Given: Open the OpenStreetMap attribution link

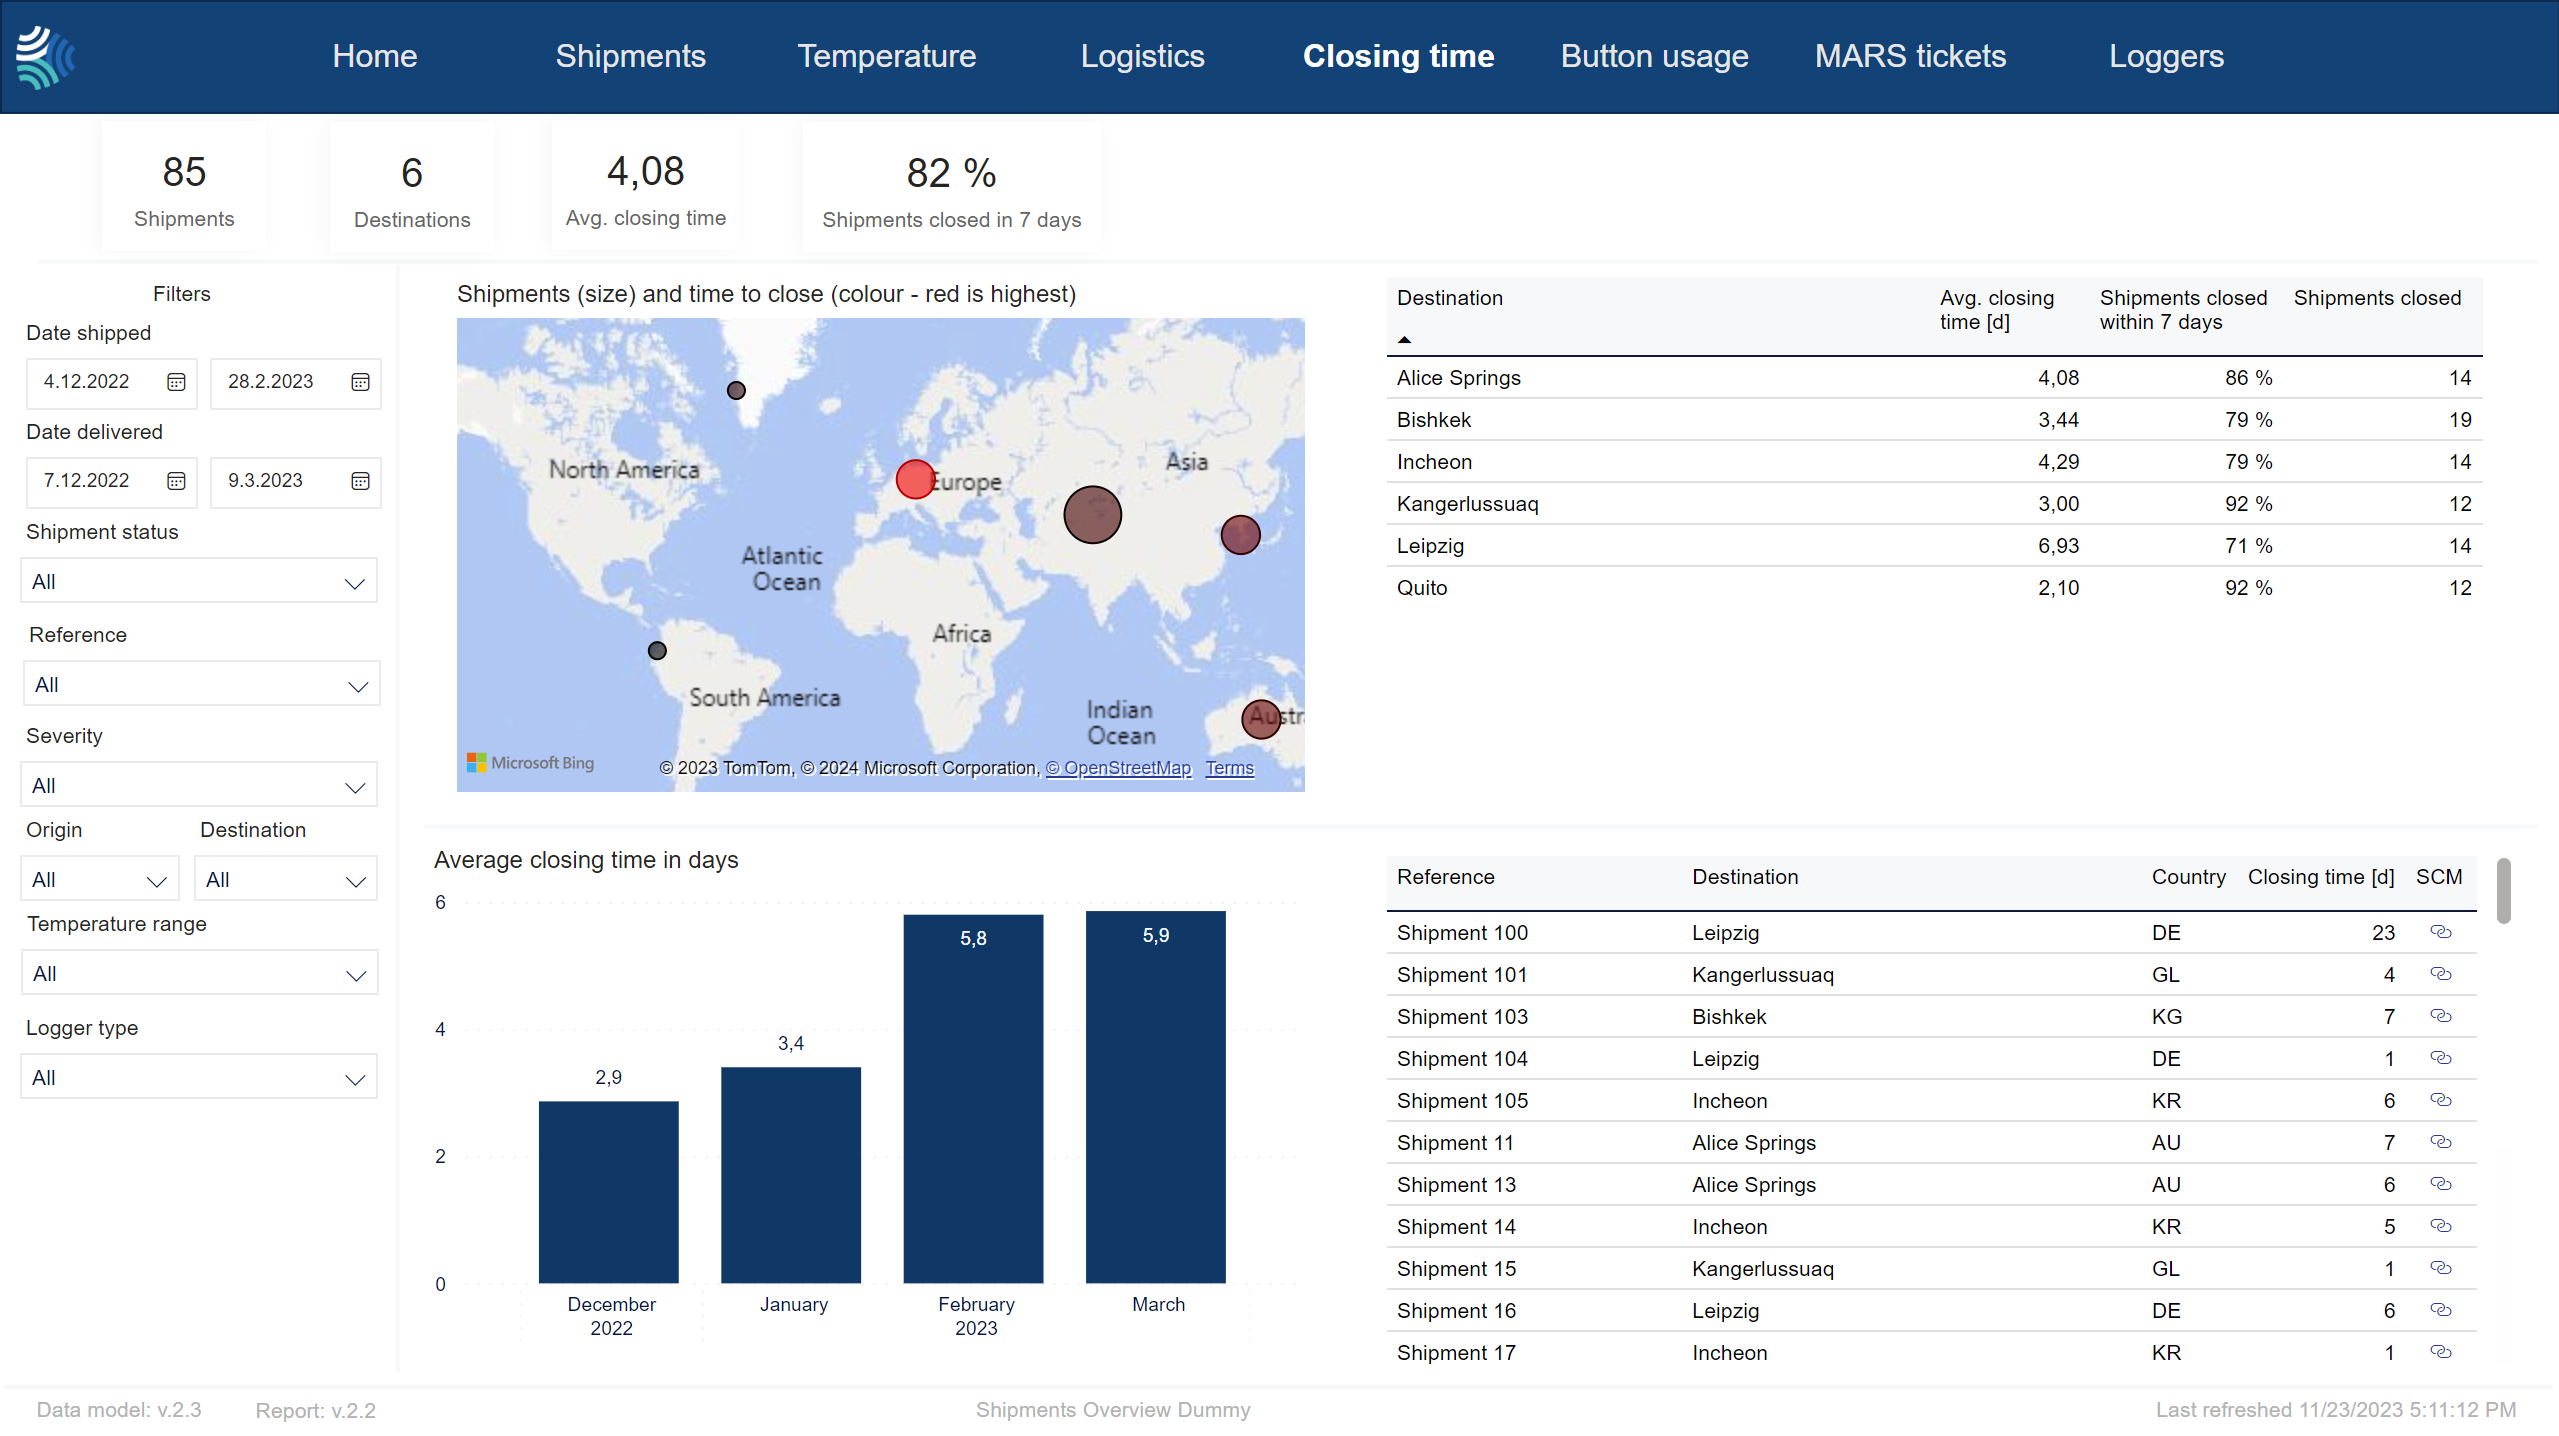Looking at the screenshot, I should 1118,768.
